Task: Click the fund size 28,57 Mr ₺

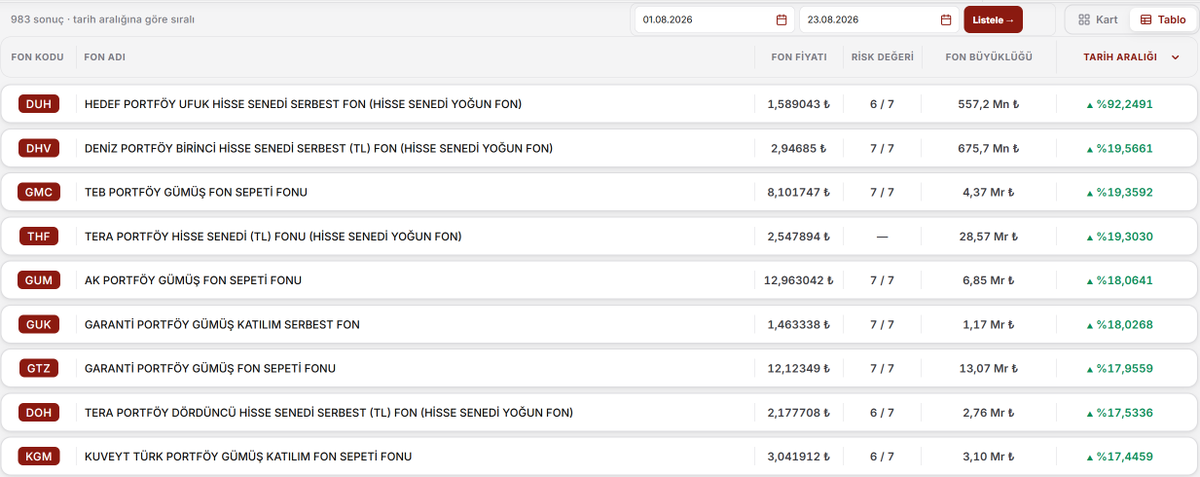Action: click(x=988, y=236)
